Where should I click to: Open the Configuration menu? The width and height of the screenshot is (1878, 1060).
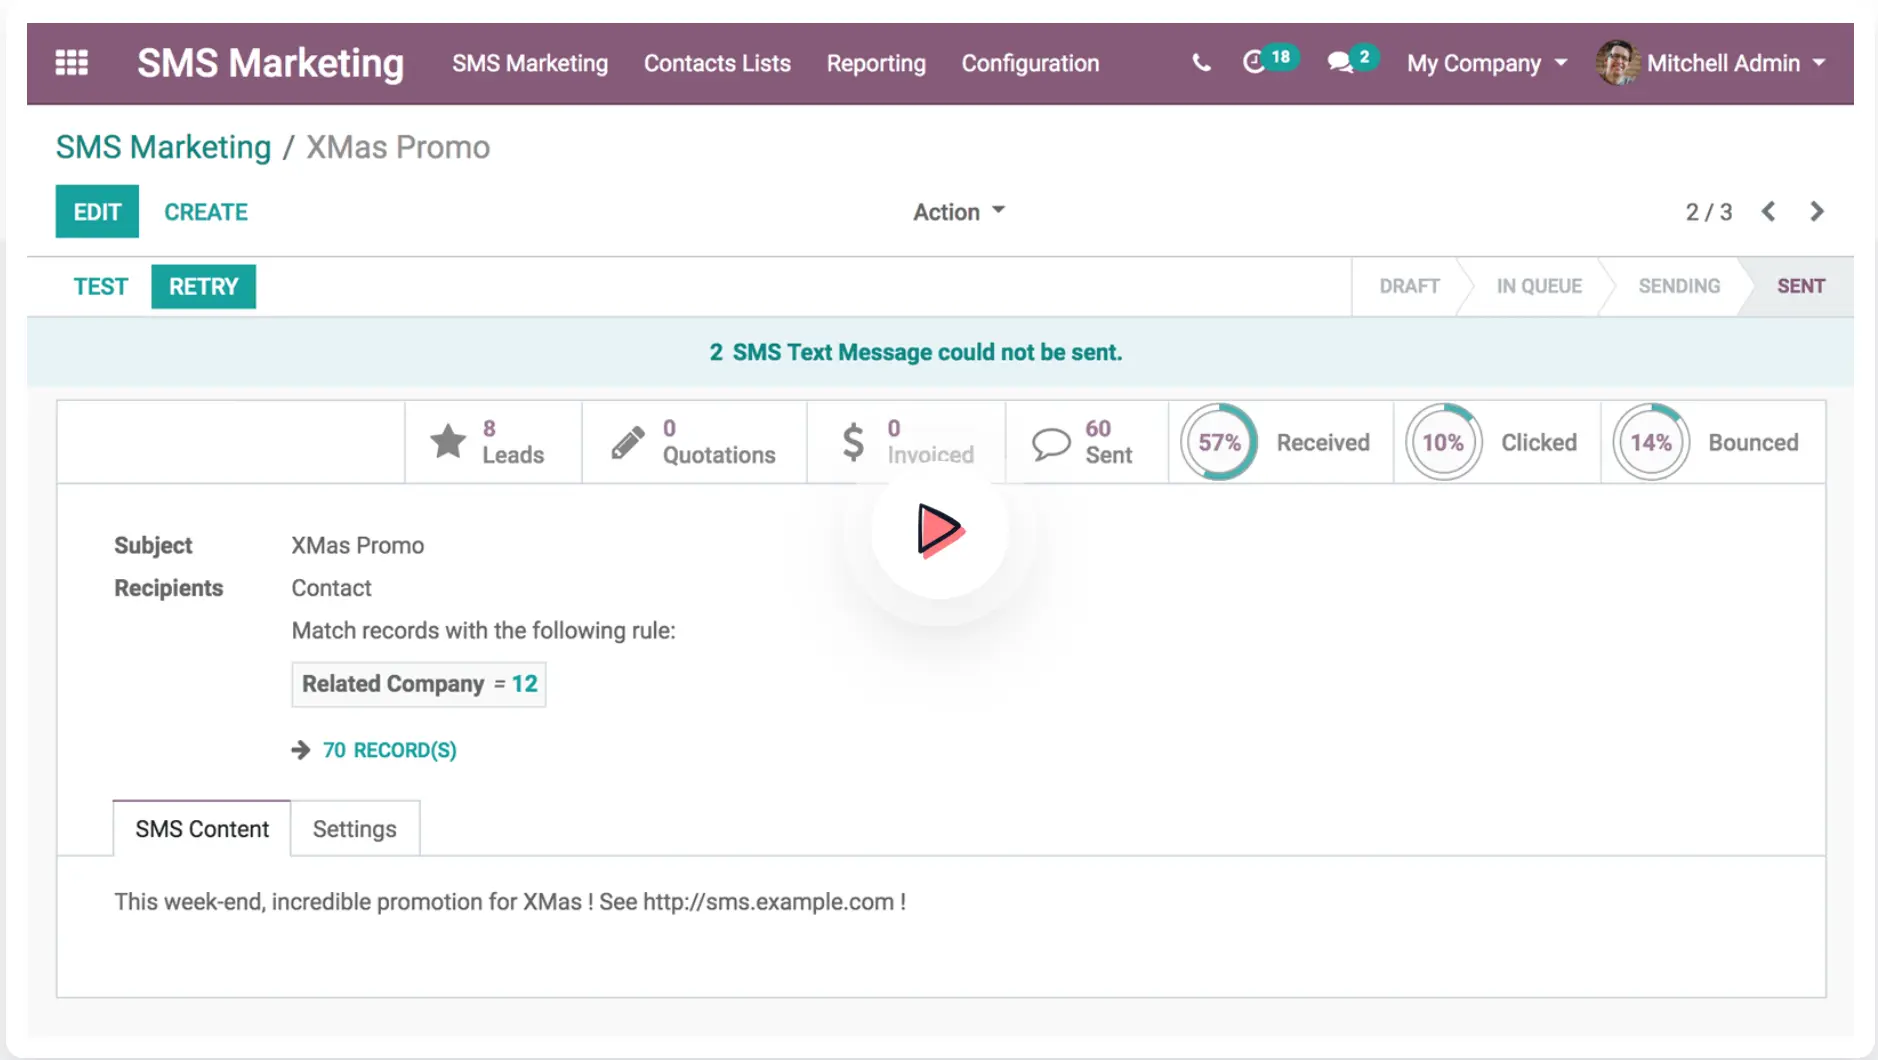(1030, 63)
